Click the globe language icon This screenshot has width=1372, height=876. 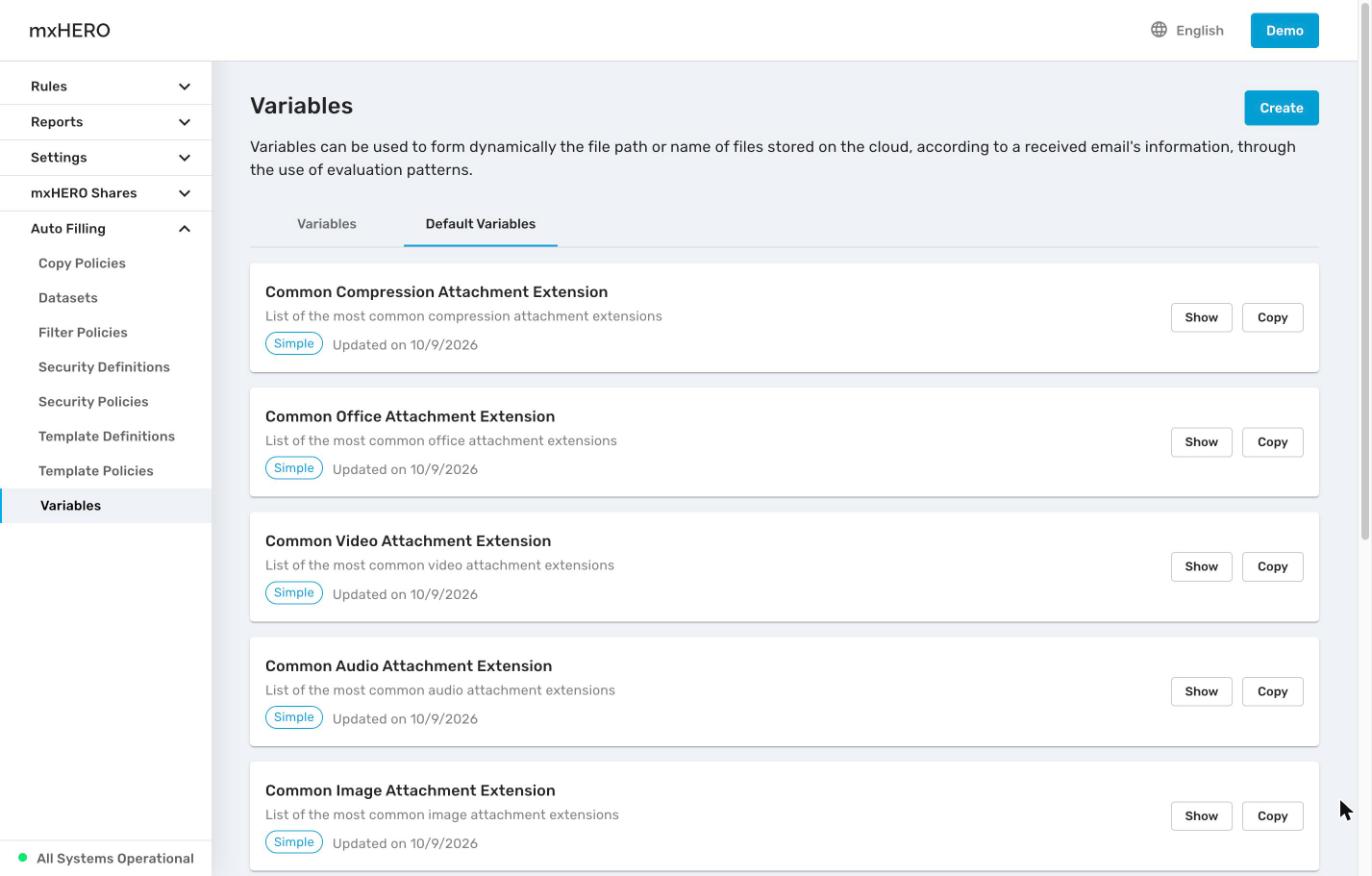coord(1159,30)
